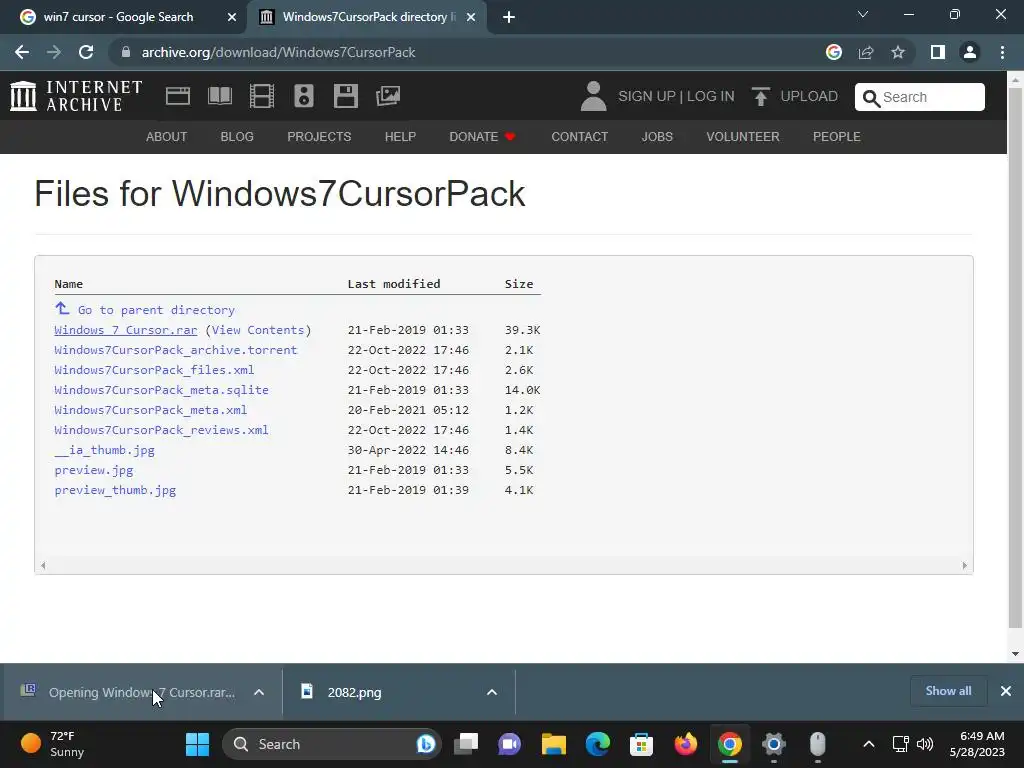The width and height of the screenshot is (1024, 768).
Task: Click Show all downloads button
Action: 948,691
